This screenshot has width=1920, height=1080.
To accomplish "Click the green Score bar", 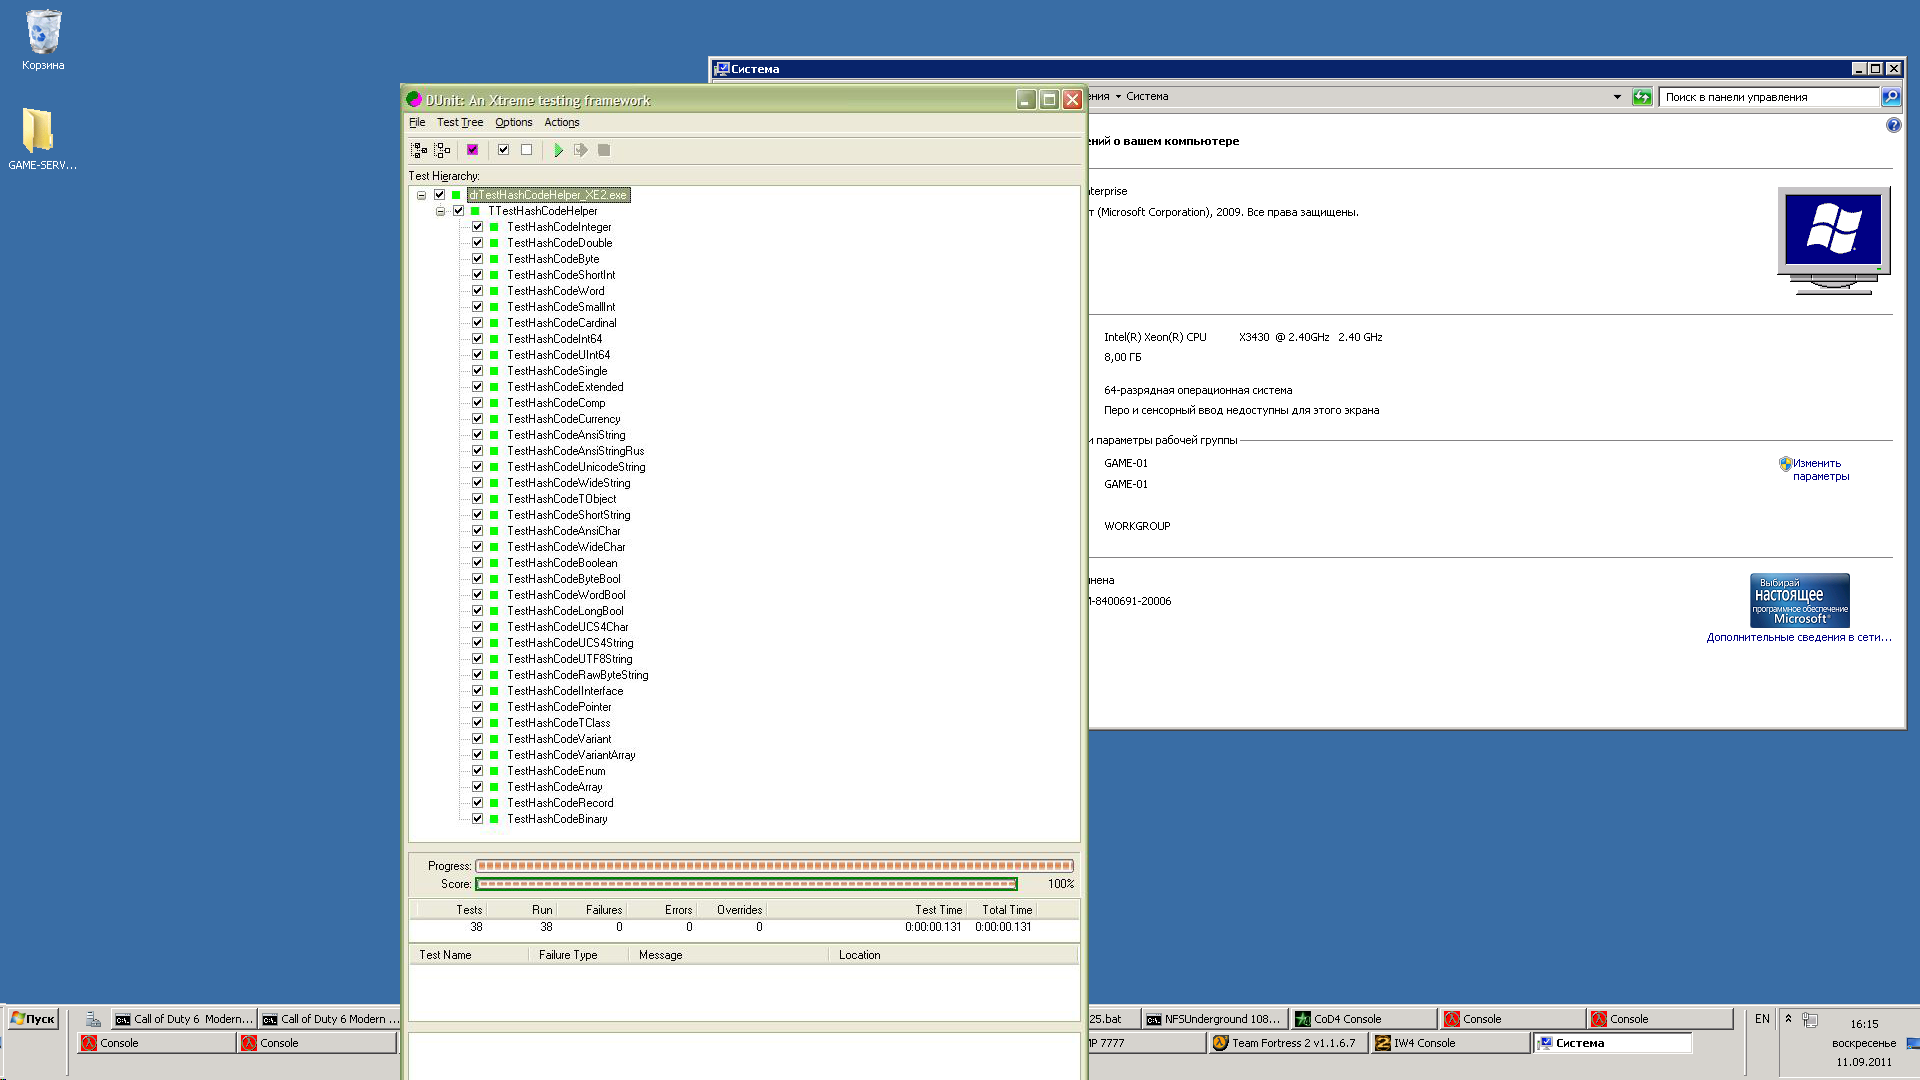I will coord(746,884).
